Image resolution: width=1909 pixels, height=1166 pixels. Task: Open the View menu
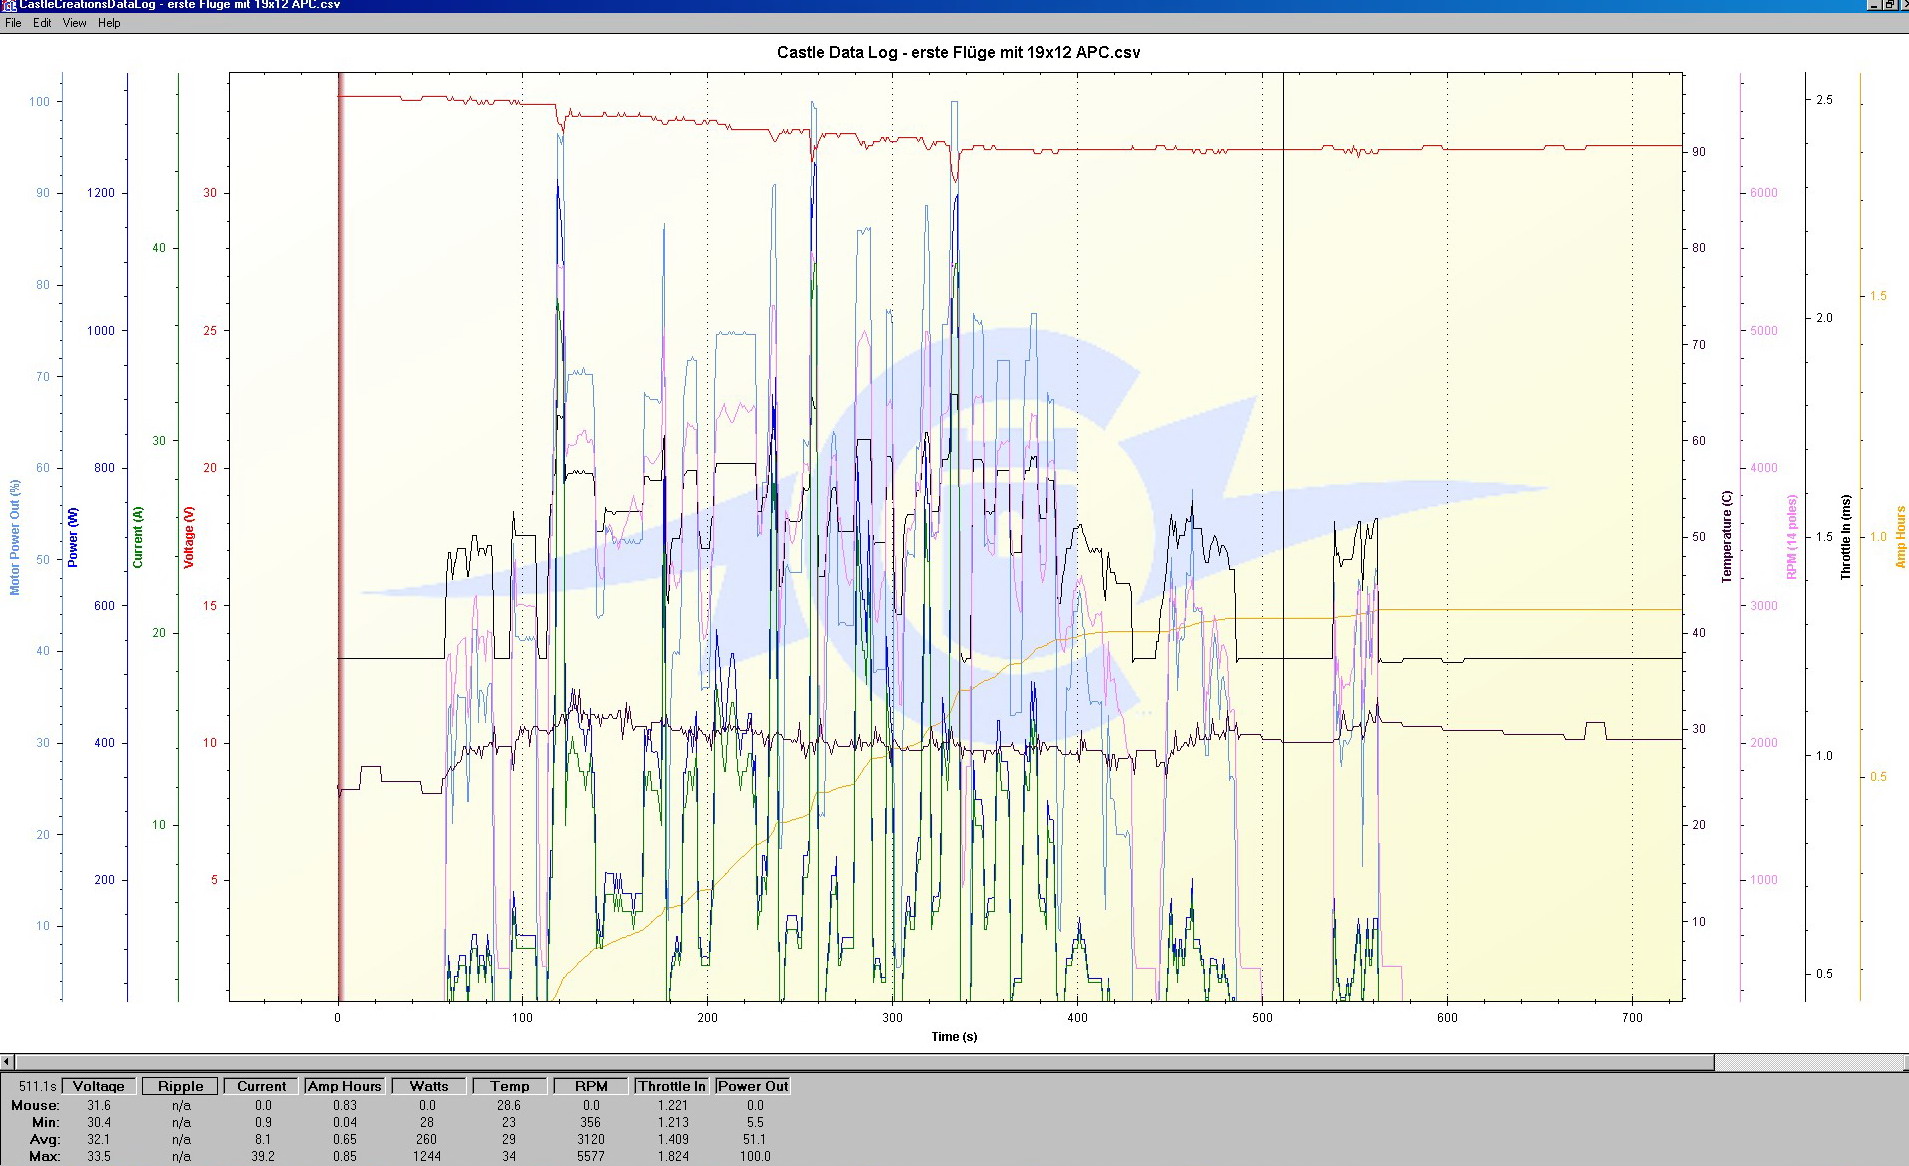[75, 23]
